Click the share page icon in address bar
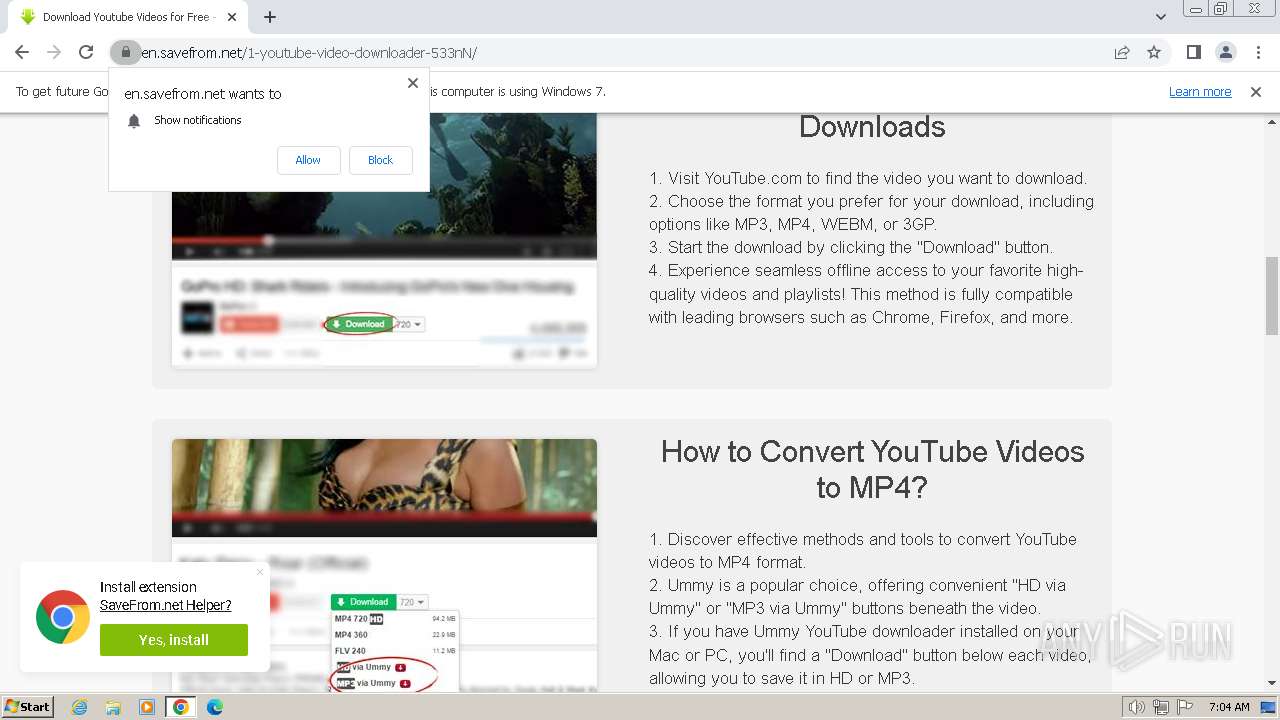The width and height of the screenshot is (1280, 720). (x=1122, y=52)
